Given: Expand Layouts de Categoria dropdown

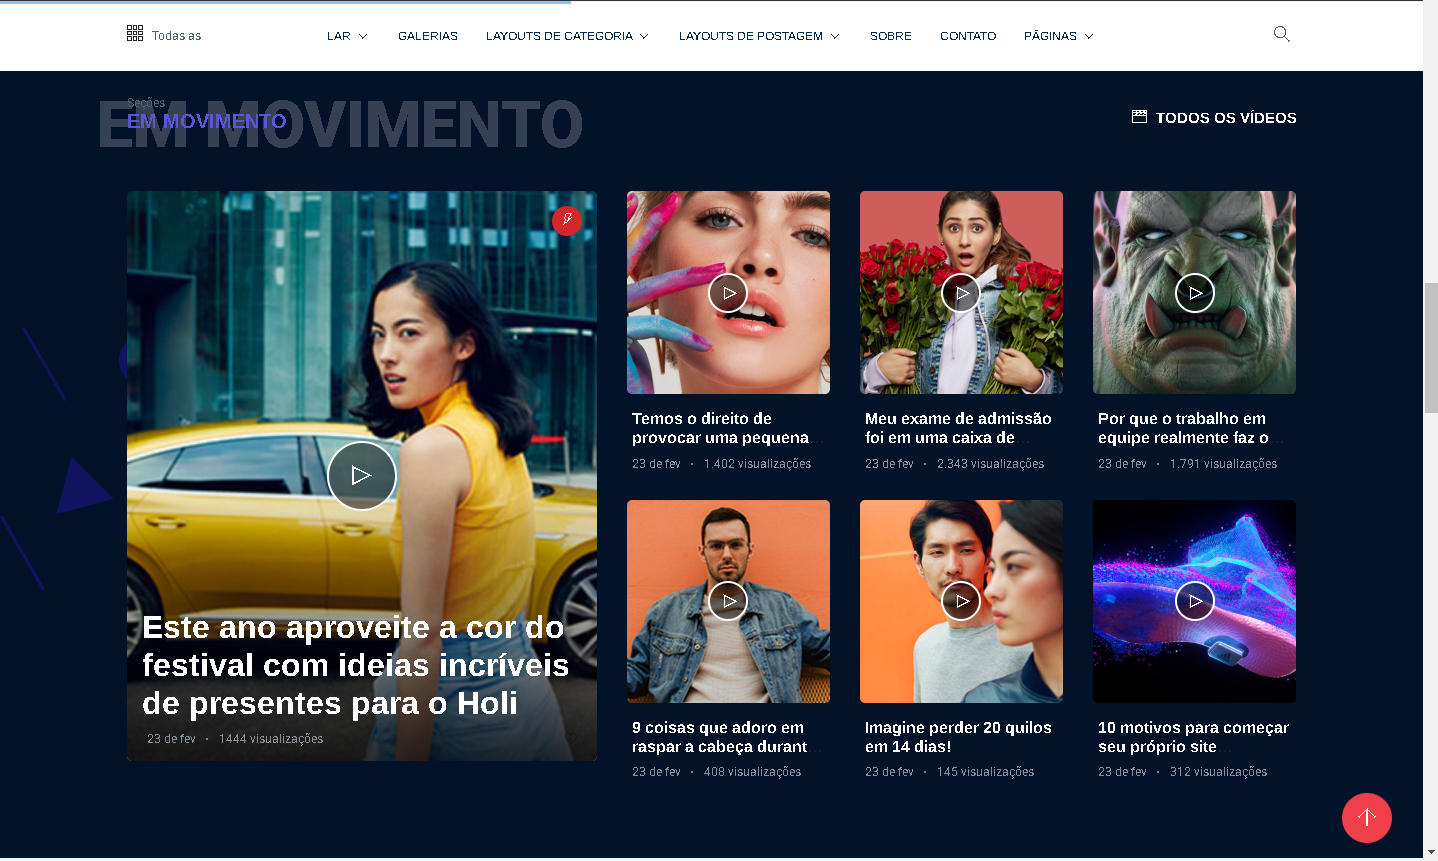Looking at the screenshot, I should (x=567, y=36).
